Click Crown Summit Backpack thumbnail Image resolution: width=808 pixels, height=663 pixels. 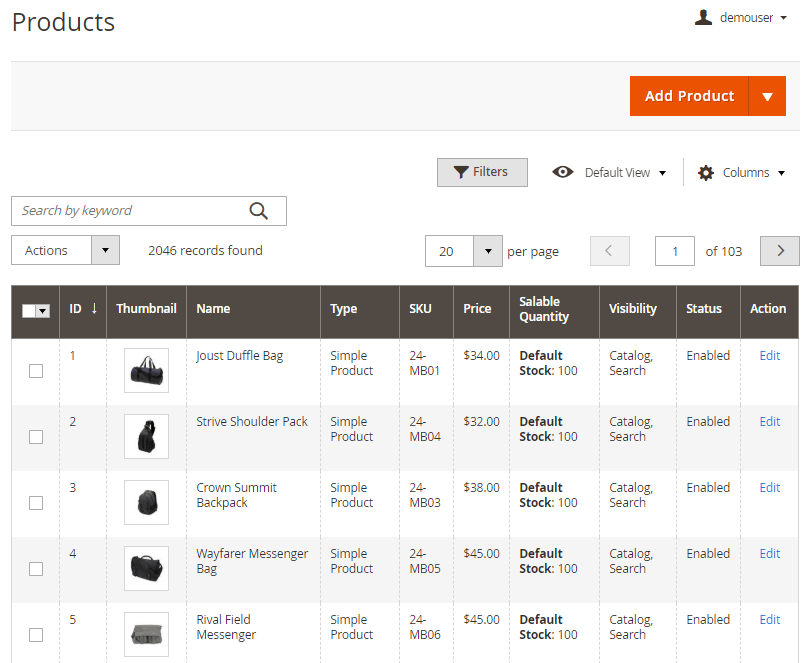click(146, 502)
